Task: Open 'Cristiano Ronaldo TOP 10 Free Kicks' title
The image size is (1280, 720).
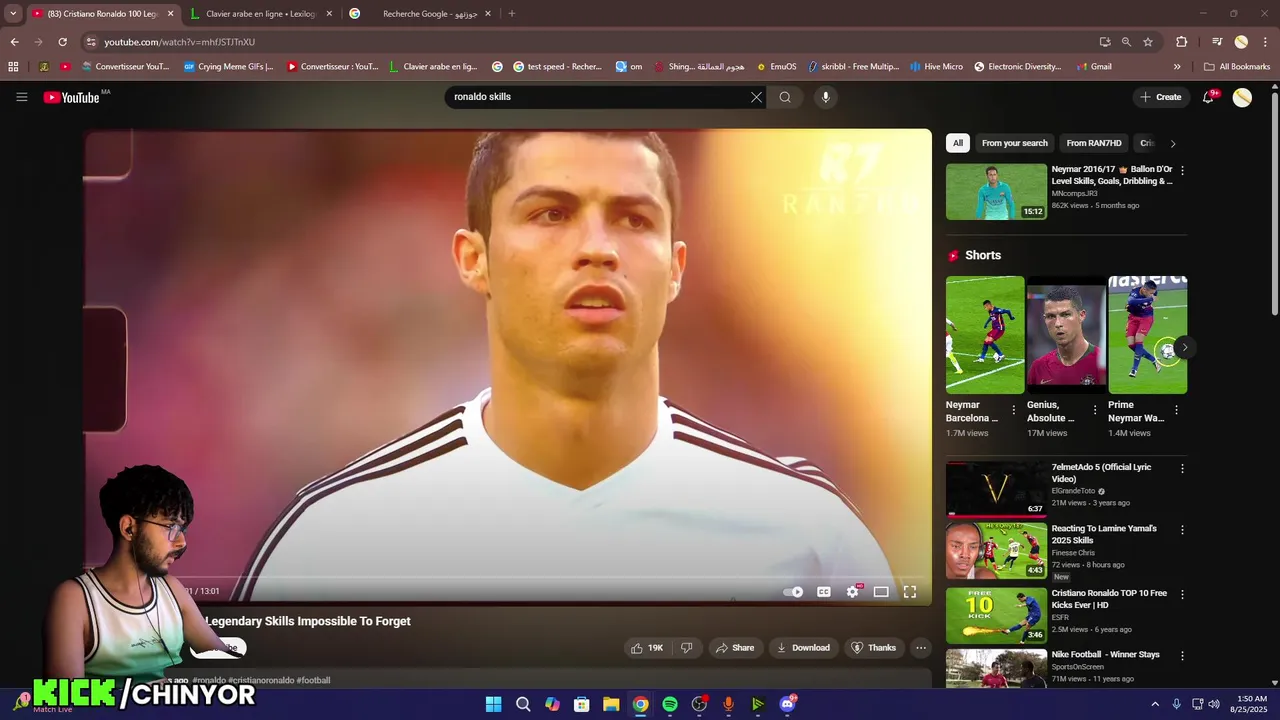Action: 1109,599
